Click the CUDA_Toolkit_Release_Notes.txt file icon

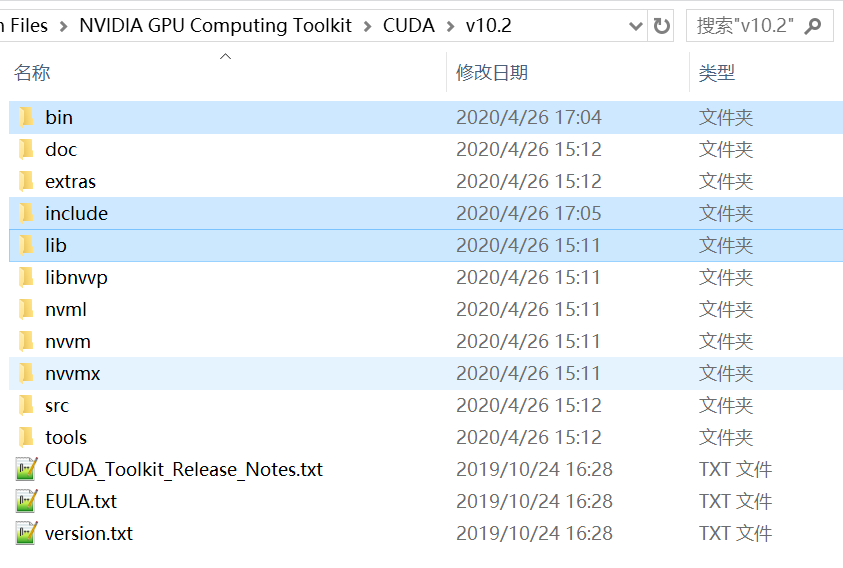[26, 470]
